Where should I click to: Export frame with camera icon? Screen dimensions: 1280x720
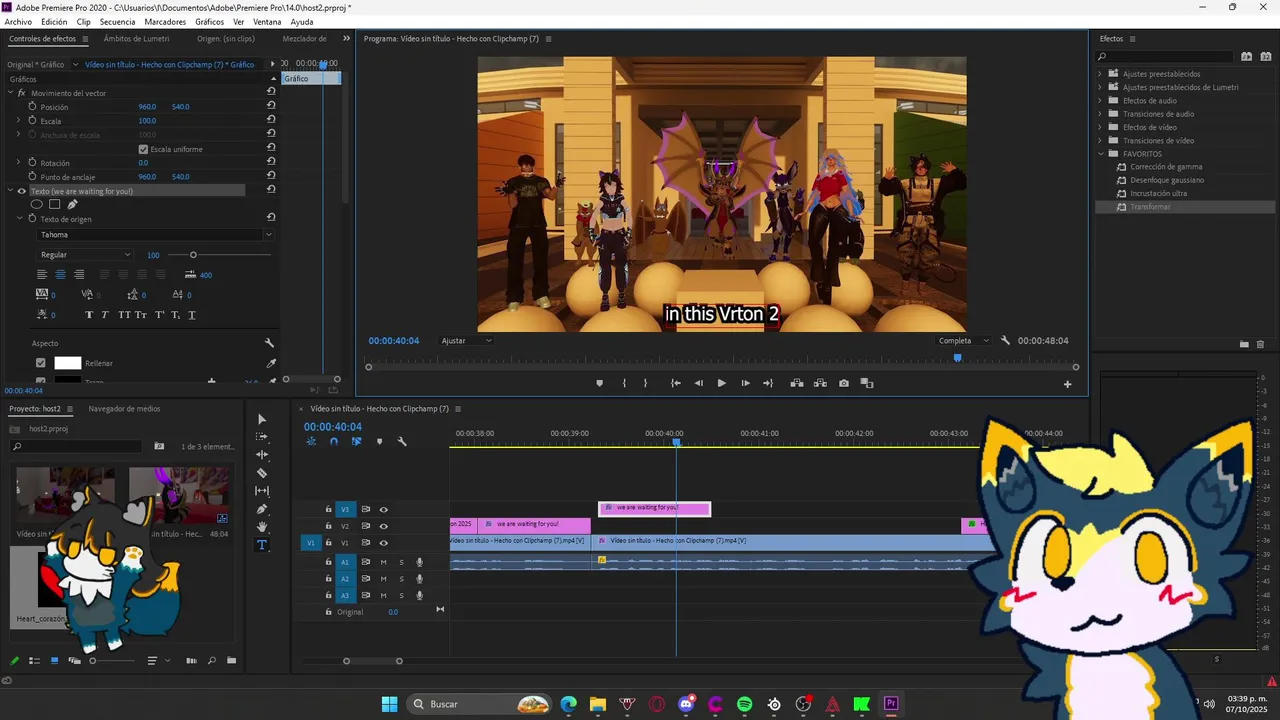click(x=844, y=383)
